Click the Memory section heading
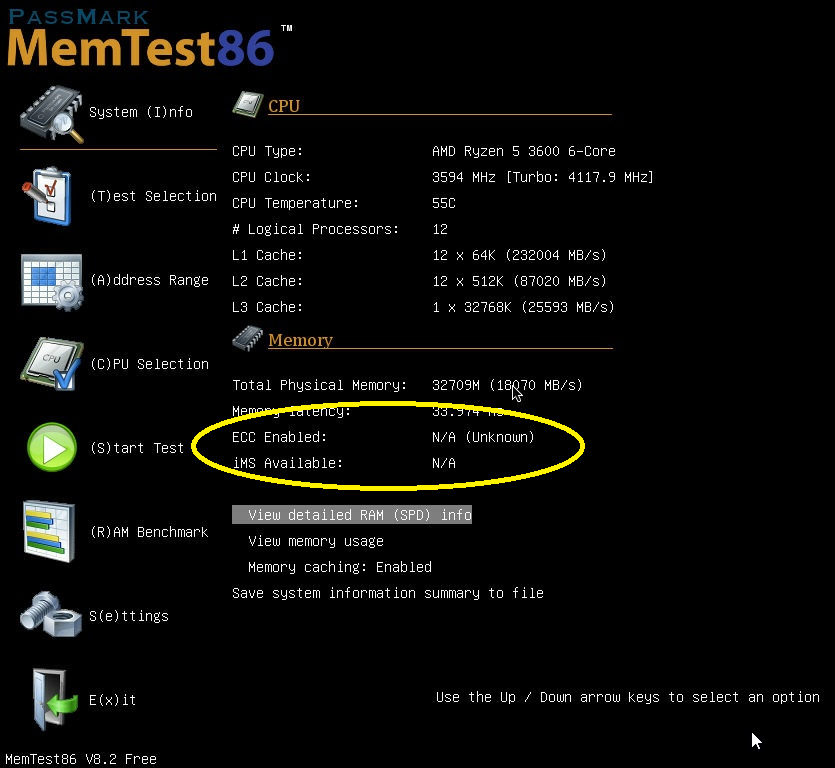This screenshot has width=835, height=768. 300,340
